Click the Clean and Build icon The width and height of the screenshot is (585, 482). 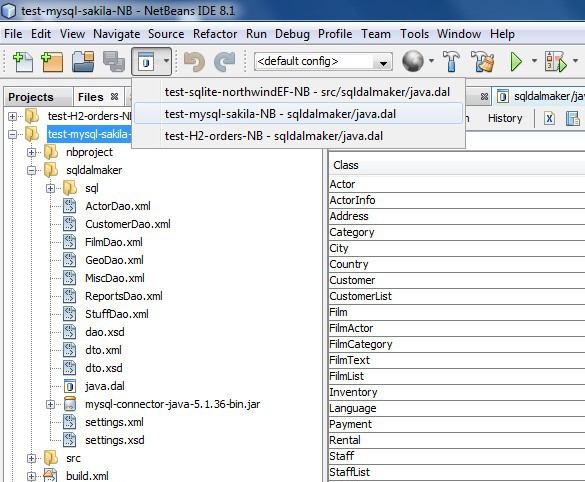[483, 62]
